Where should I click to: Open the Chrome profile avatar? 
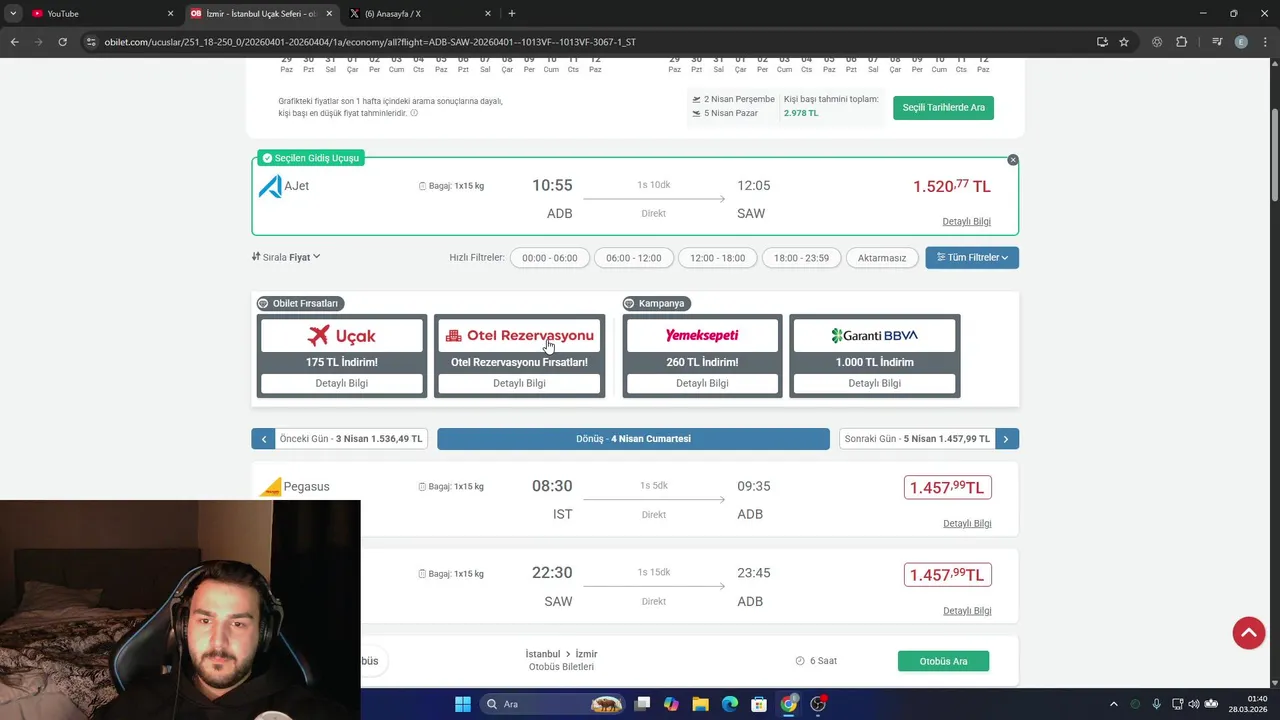[x=1241, y=42]
